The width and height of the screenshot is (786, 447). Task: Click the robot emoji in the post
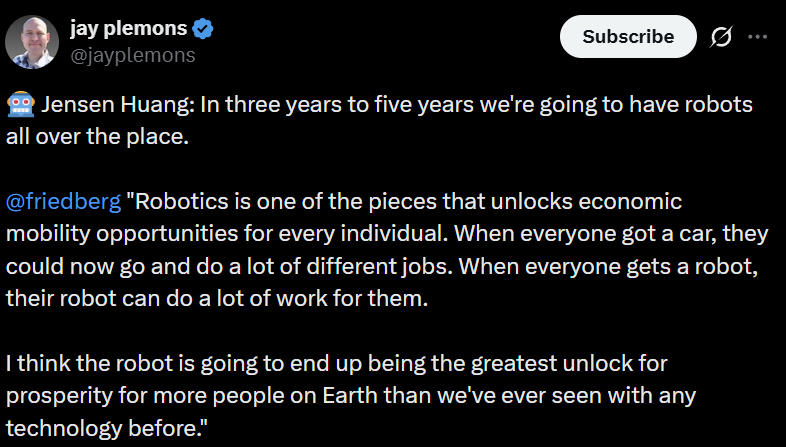pyautogui.click(x=19, y=106)
